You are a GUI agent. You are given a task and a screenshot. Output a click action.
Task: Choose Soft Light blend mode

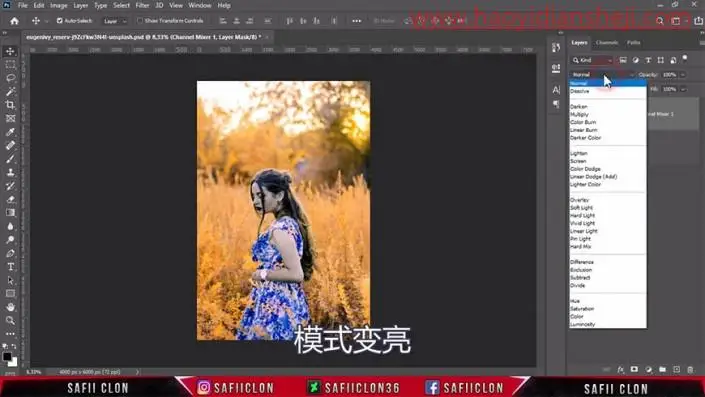[x=581, y=208]
